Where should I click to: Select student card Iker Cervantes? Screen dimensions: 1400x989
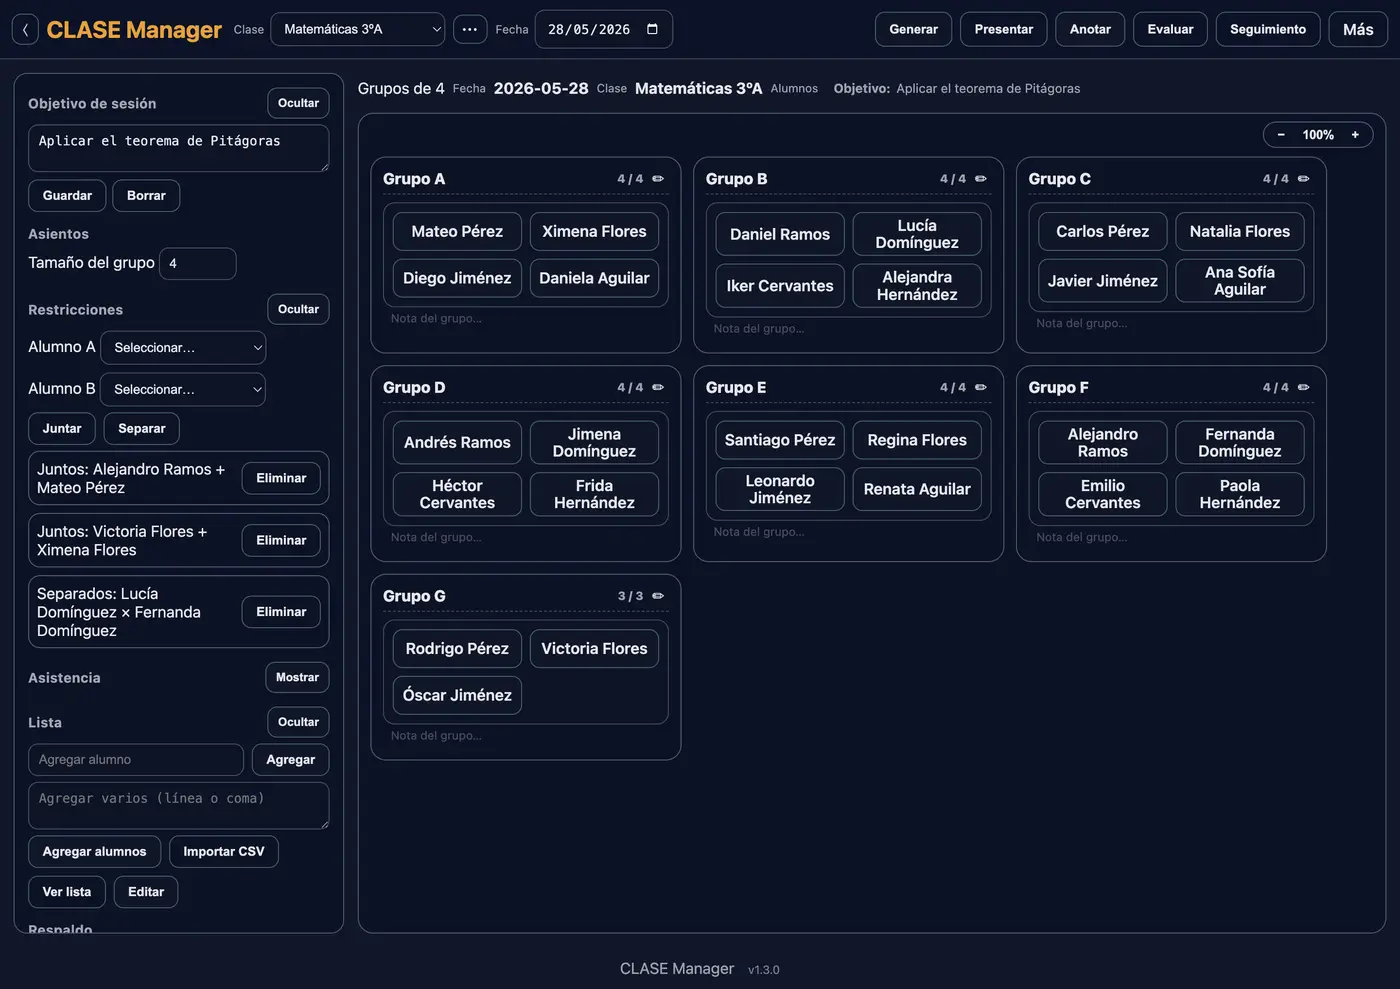pyautogui.click(x=780, y=285)
